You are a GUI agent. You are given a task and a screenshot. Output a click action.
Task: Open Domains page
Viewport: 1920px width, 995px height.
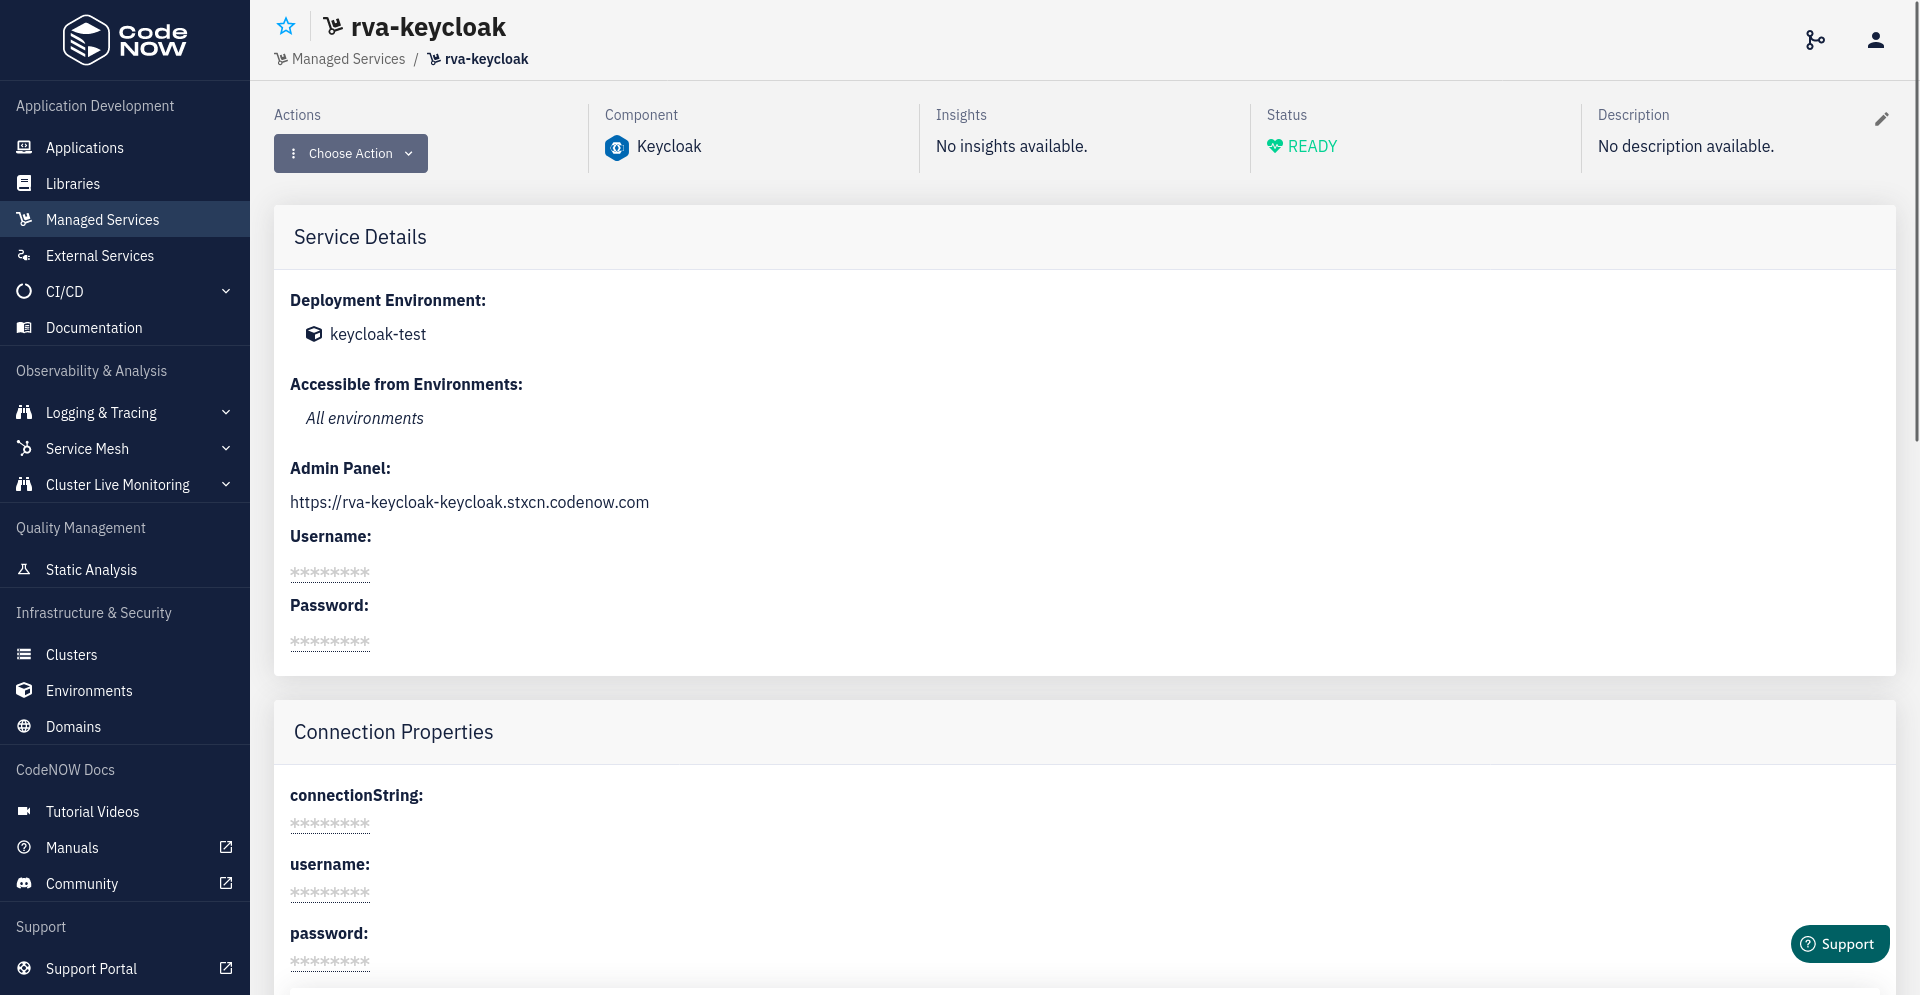[x=125, y=726]
